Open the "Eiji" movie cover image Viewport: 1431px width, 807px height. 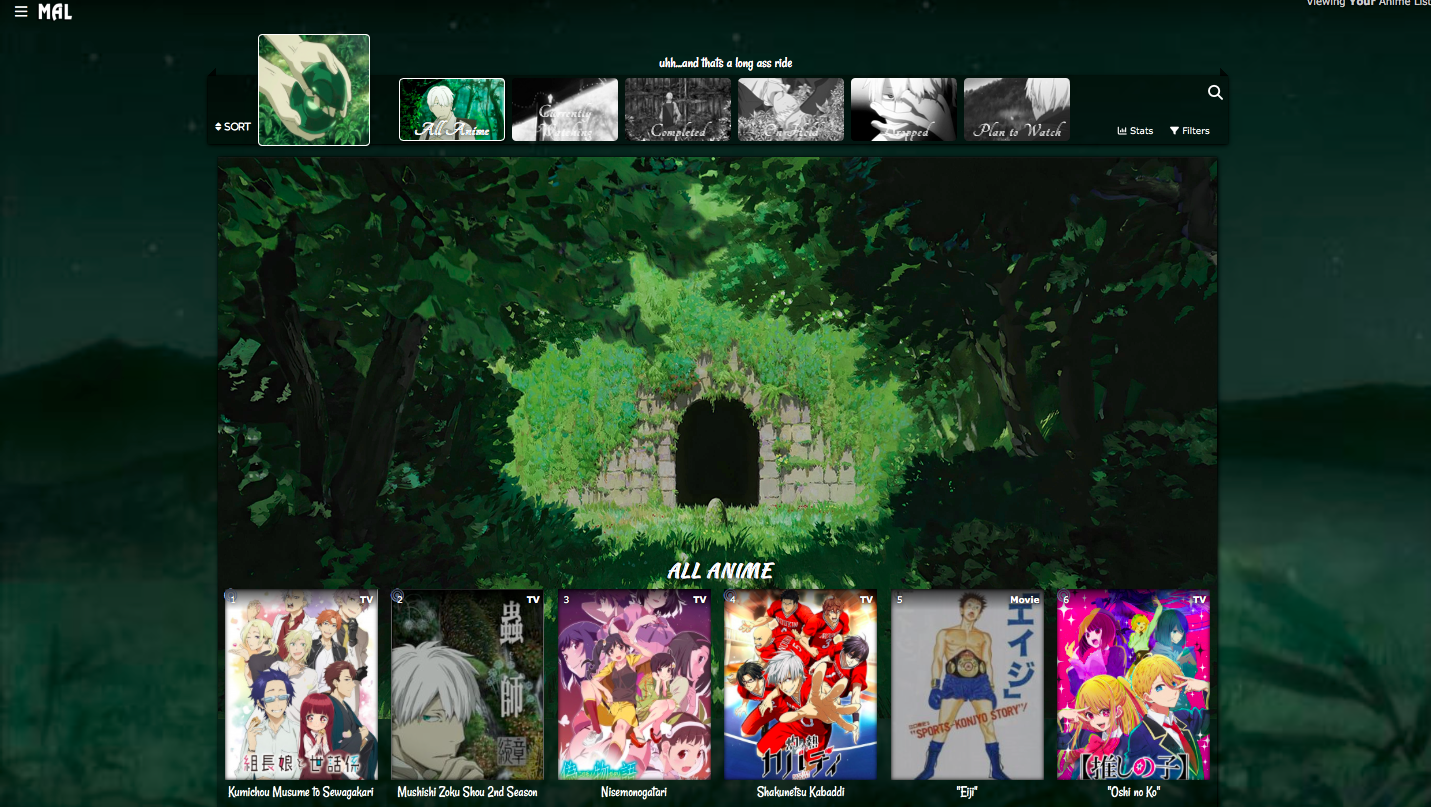967,685
